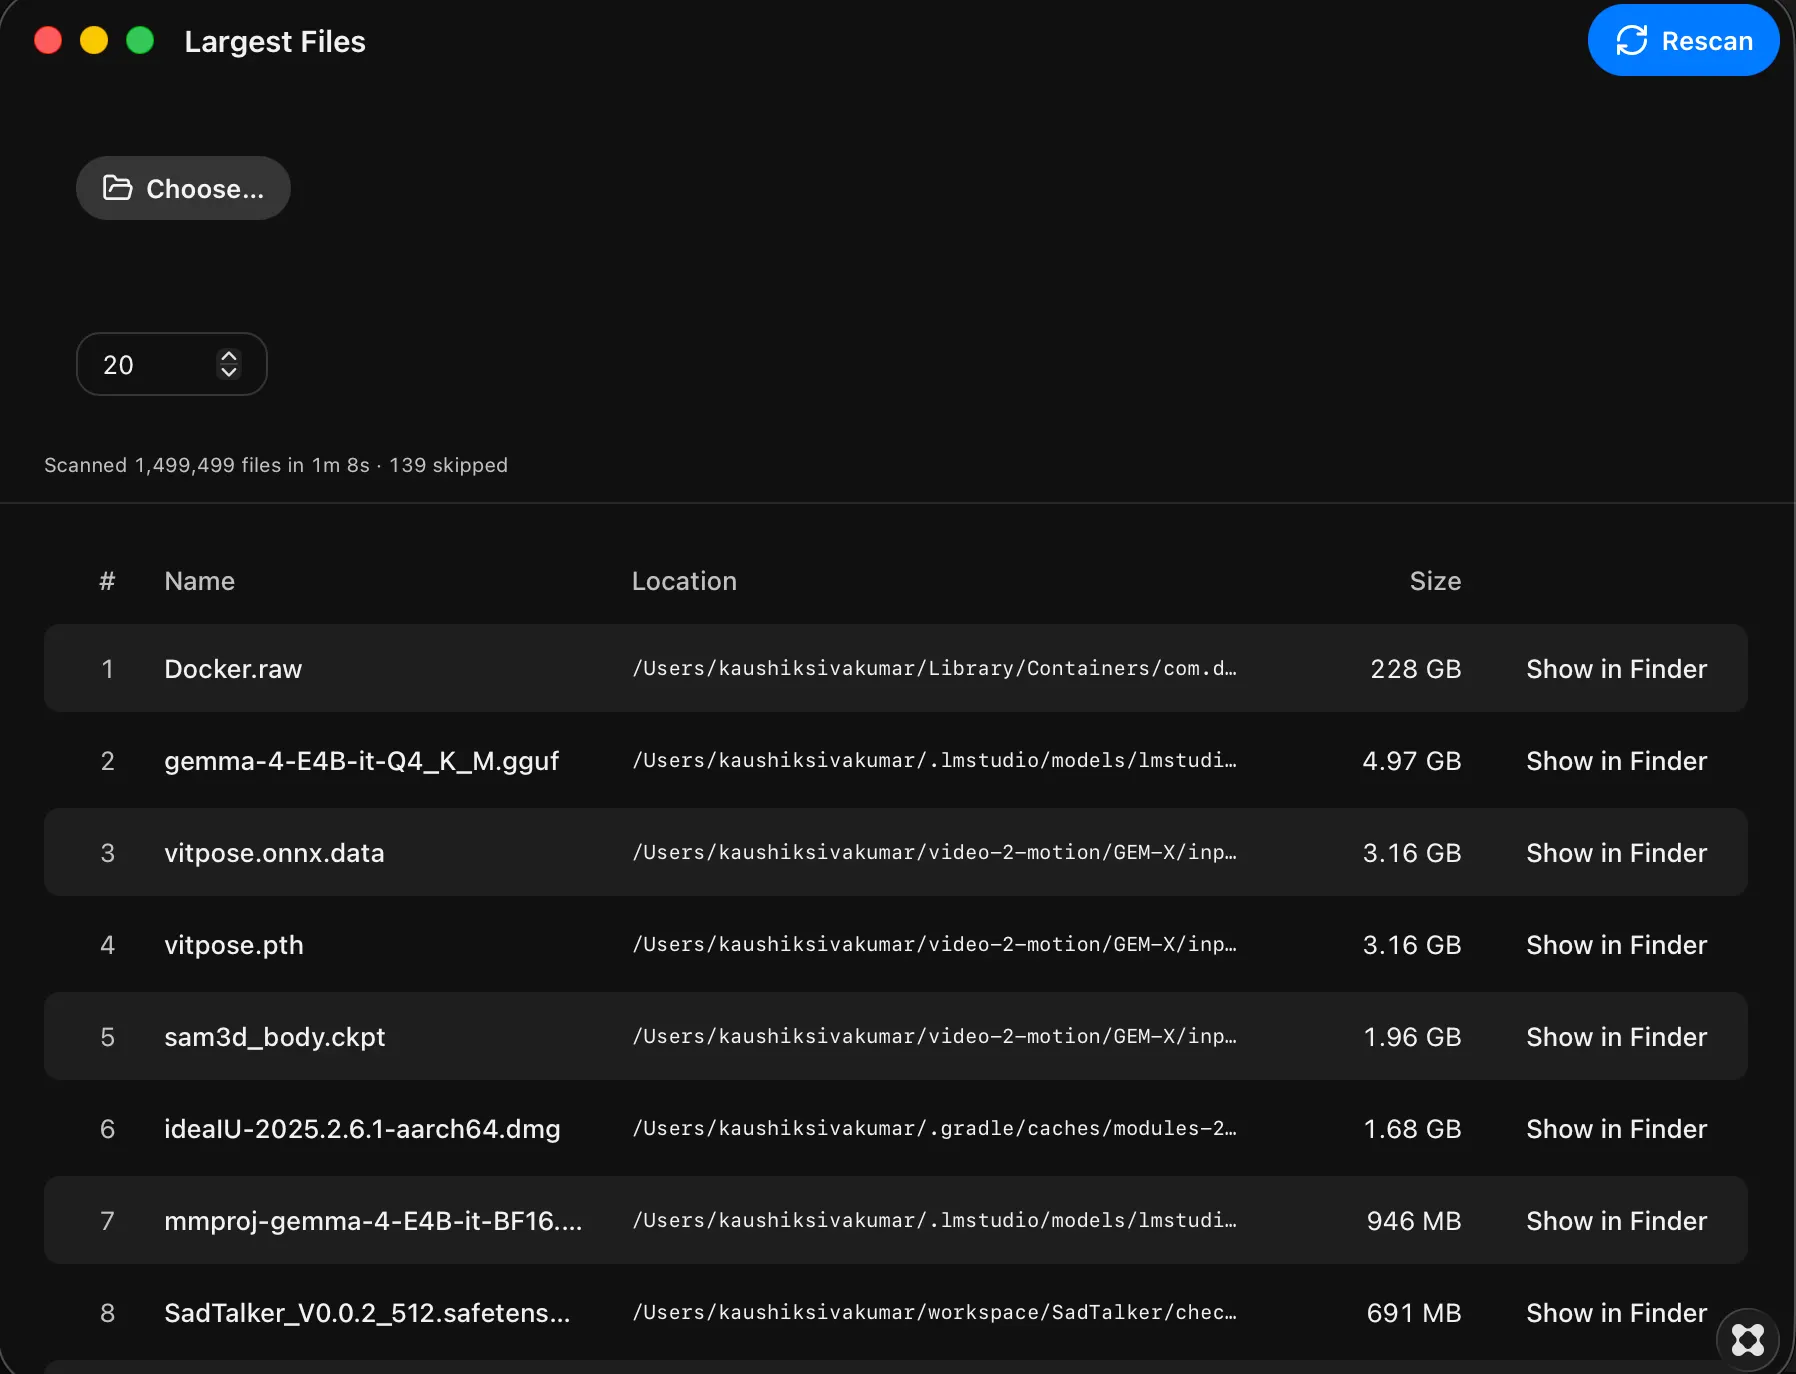The height and width of the screenshot is (1374, 1796).
Task: Click the 228 GB size value
Action: tap(1415, 669)
